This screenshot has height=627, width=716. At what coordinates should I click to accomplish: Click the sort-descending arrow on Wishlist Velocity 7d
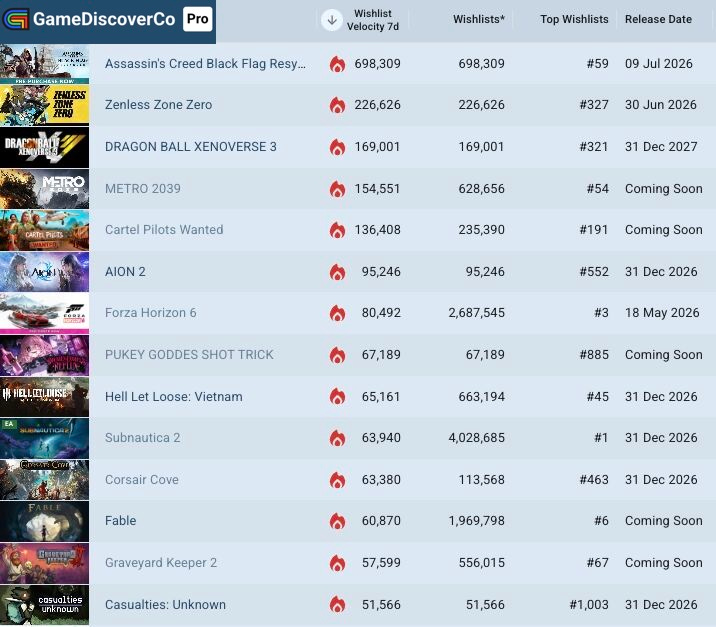coord(332,20)
